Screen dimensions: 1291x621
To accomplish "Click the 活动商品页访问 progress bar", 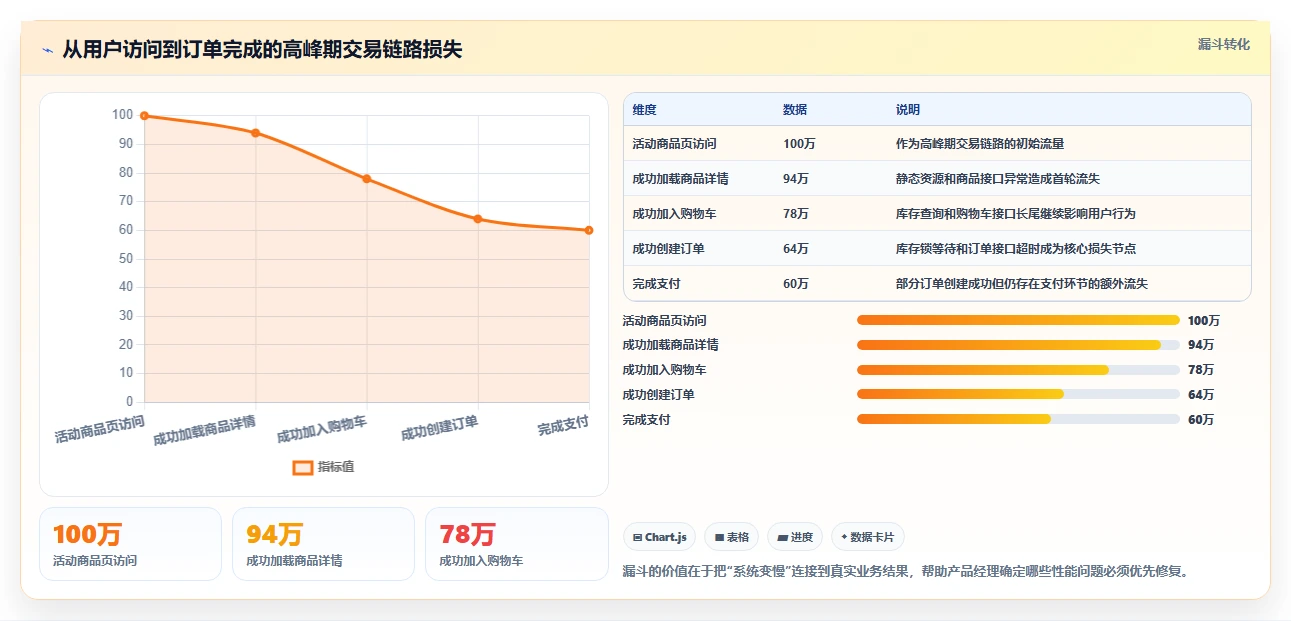I will (x=1018, y=320).
